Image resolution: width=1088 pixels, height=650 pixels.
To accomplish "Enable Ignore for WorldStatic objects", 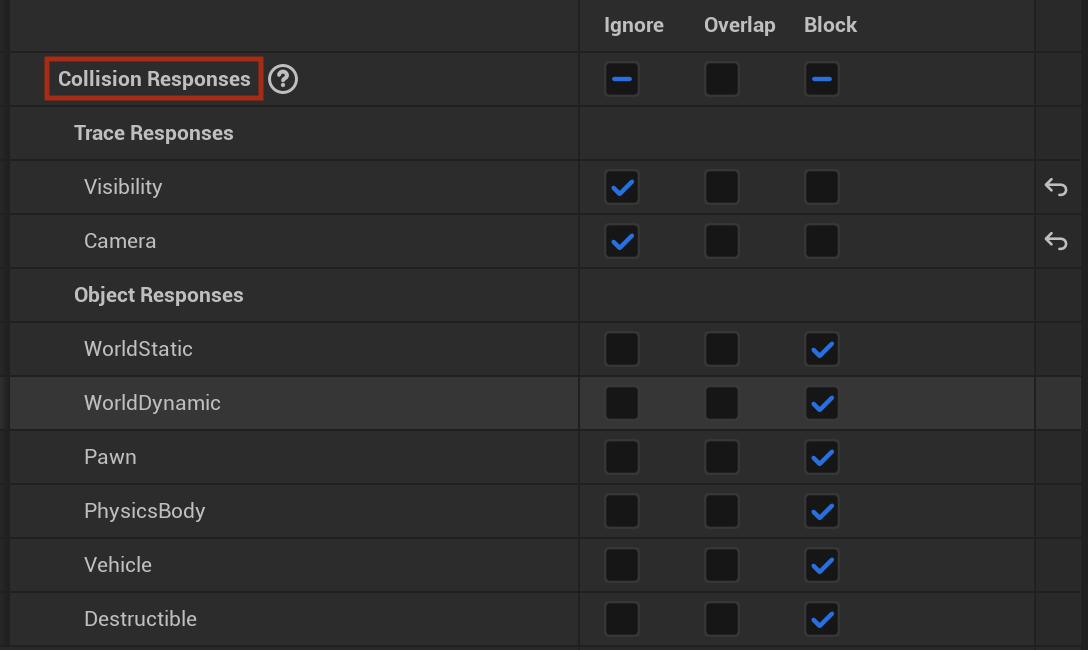I will (622, 349).
